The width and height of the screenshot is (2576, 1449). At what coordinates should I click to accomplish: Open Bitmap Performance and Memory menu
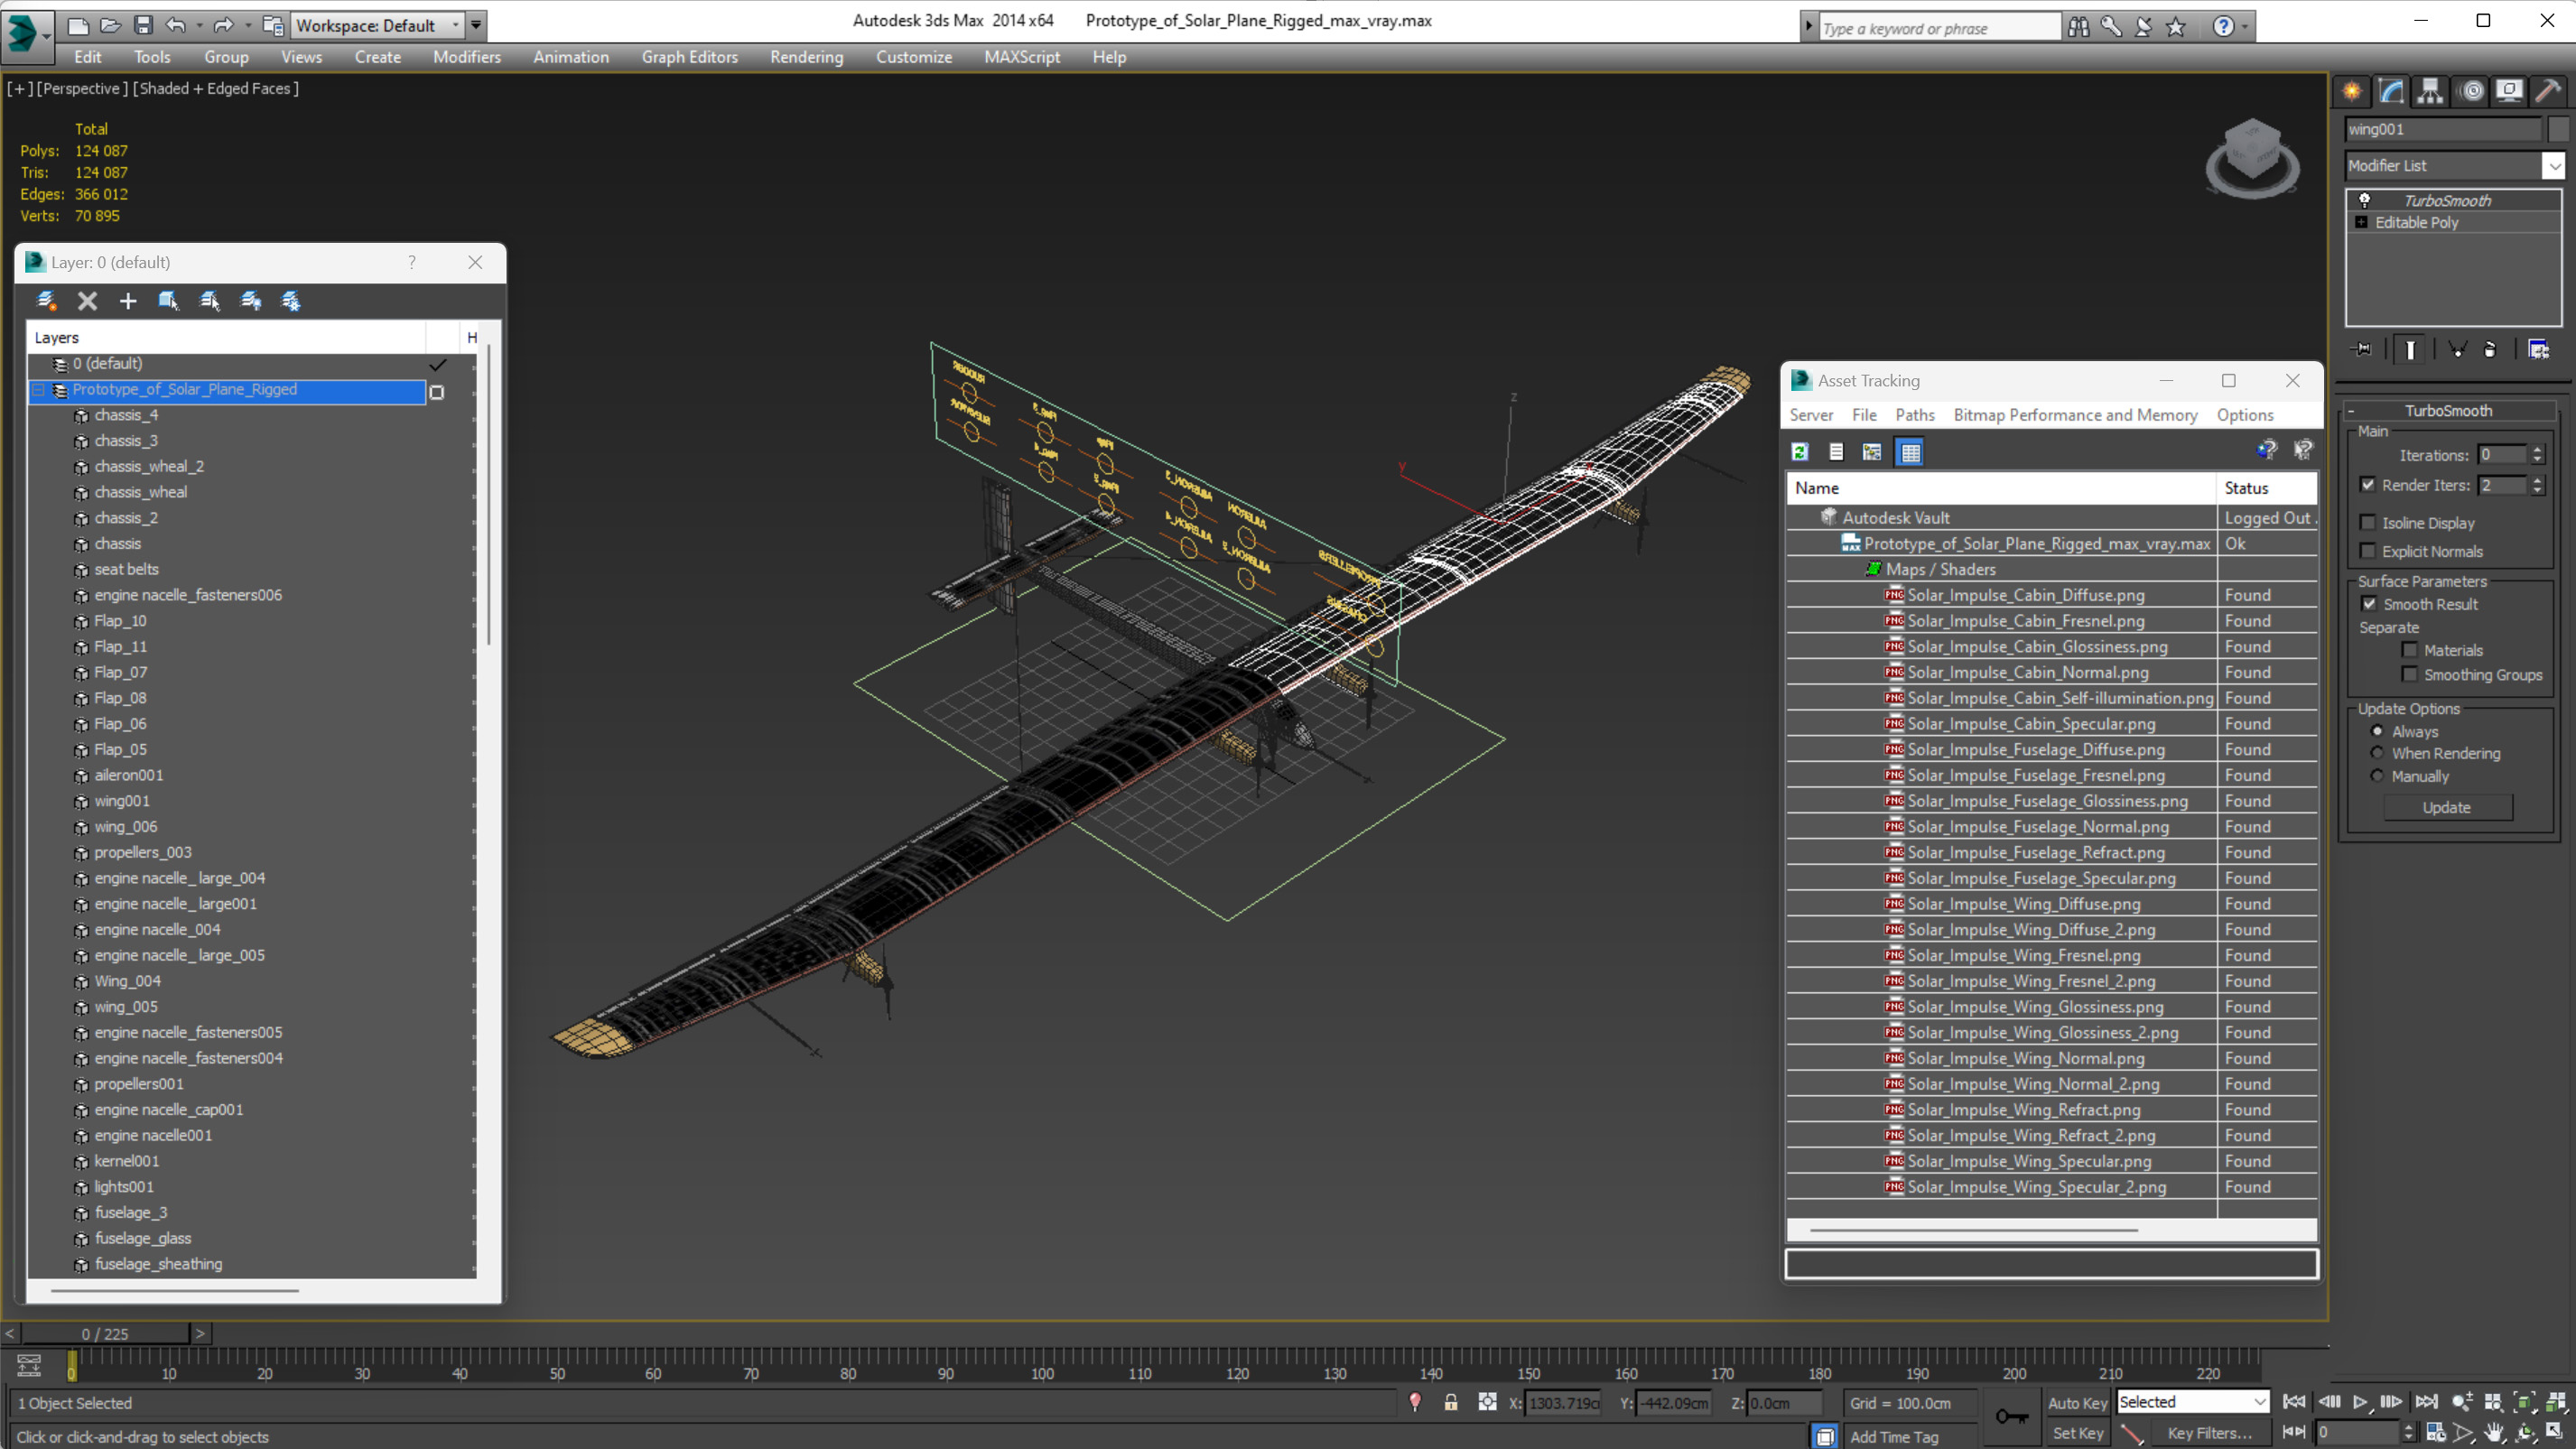[x=2075, y=415]
